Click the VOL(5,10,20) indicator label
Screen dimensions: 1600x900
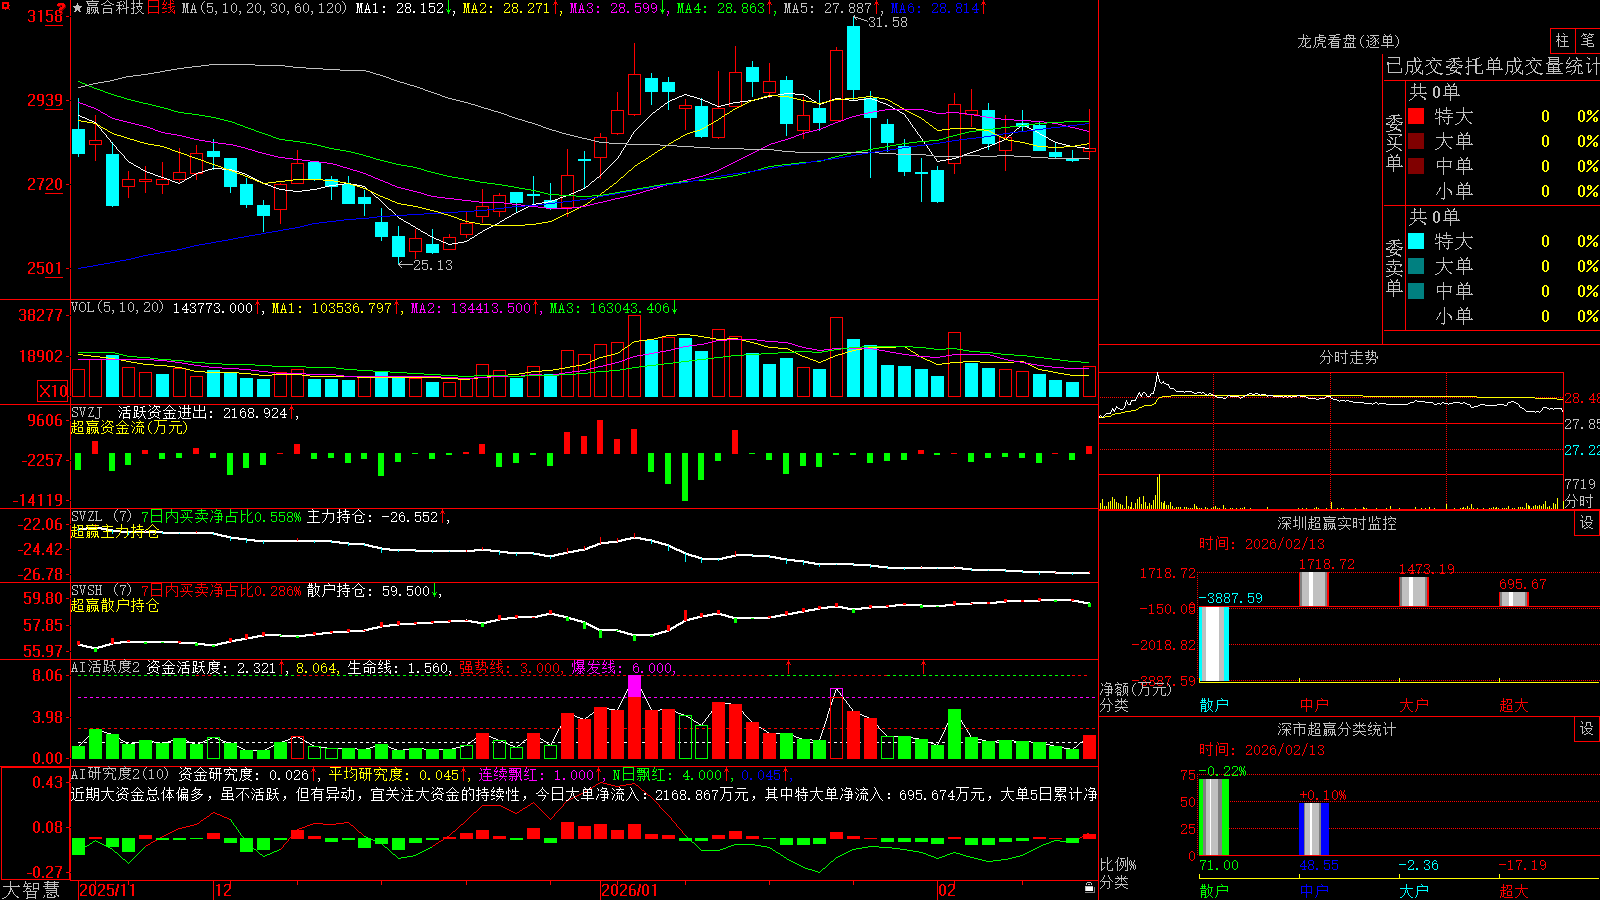tap(117, 307)
